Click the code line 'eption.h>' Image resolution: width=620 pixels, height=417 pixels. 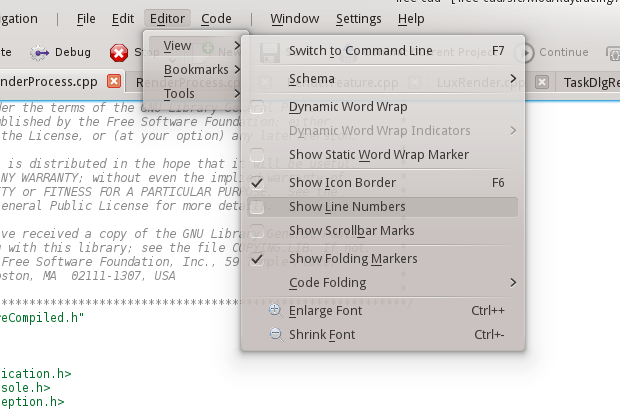point(32,402)
